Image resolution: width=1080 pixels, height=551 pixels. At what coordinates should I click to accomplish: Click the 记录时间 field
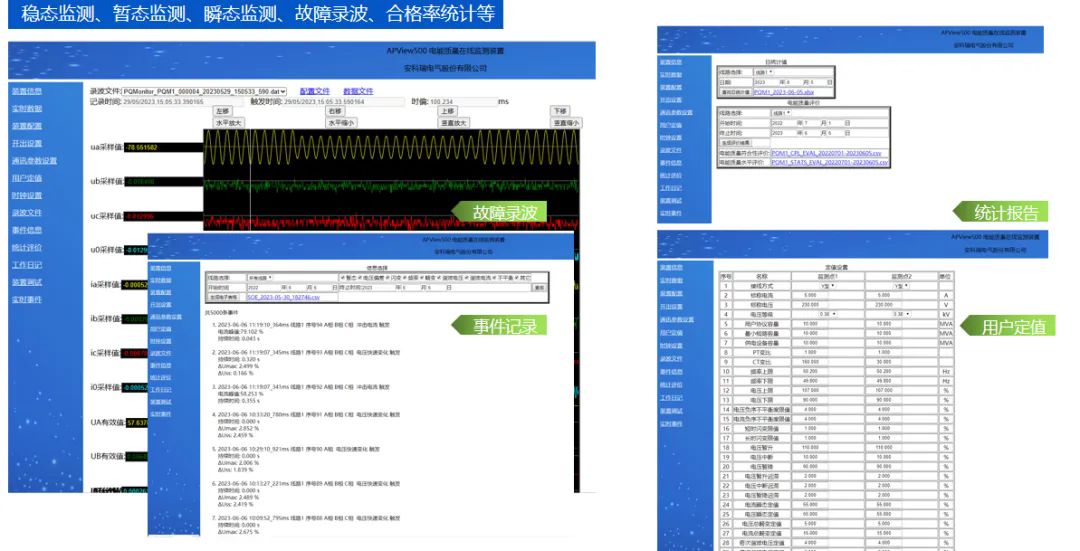182,102
